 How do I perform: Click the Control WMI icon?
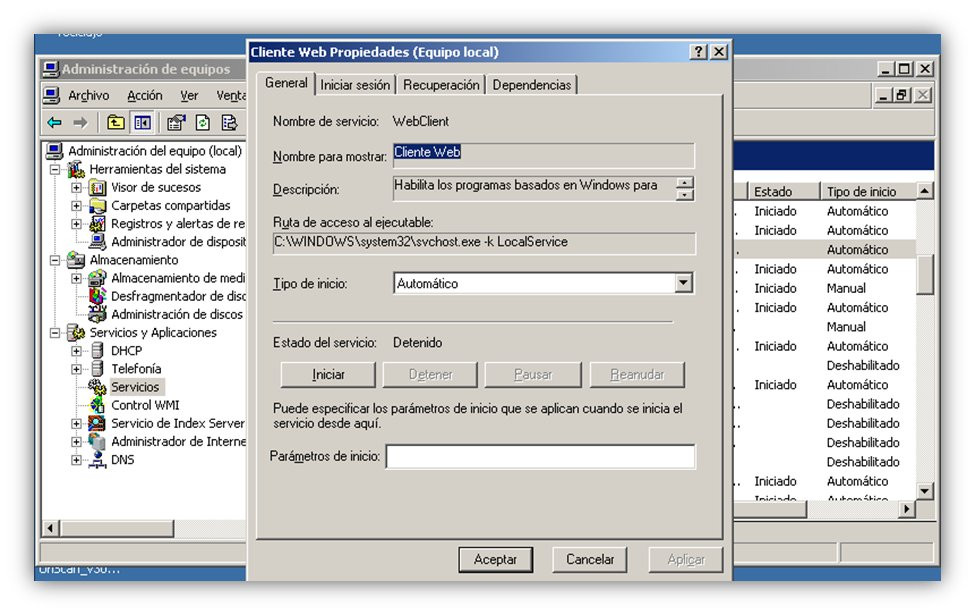click(x=97, y=405)
